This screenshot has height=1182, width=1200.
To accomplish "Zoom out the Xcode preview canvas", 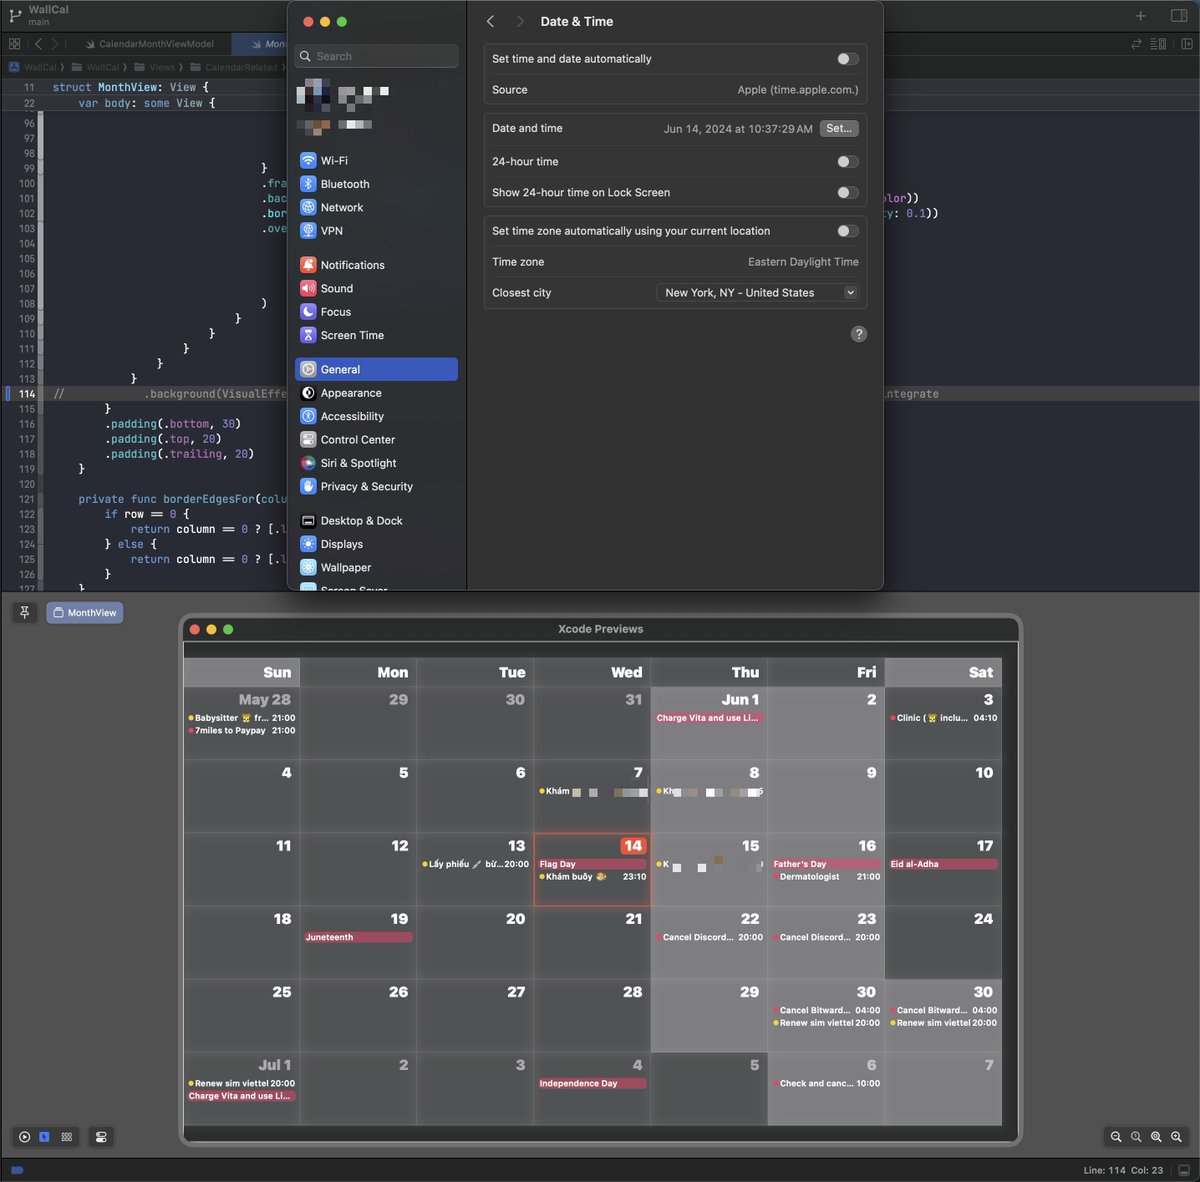I will 1116,1137.
